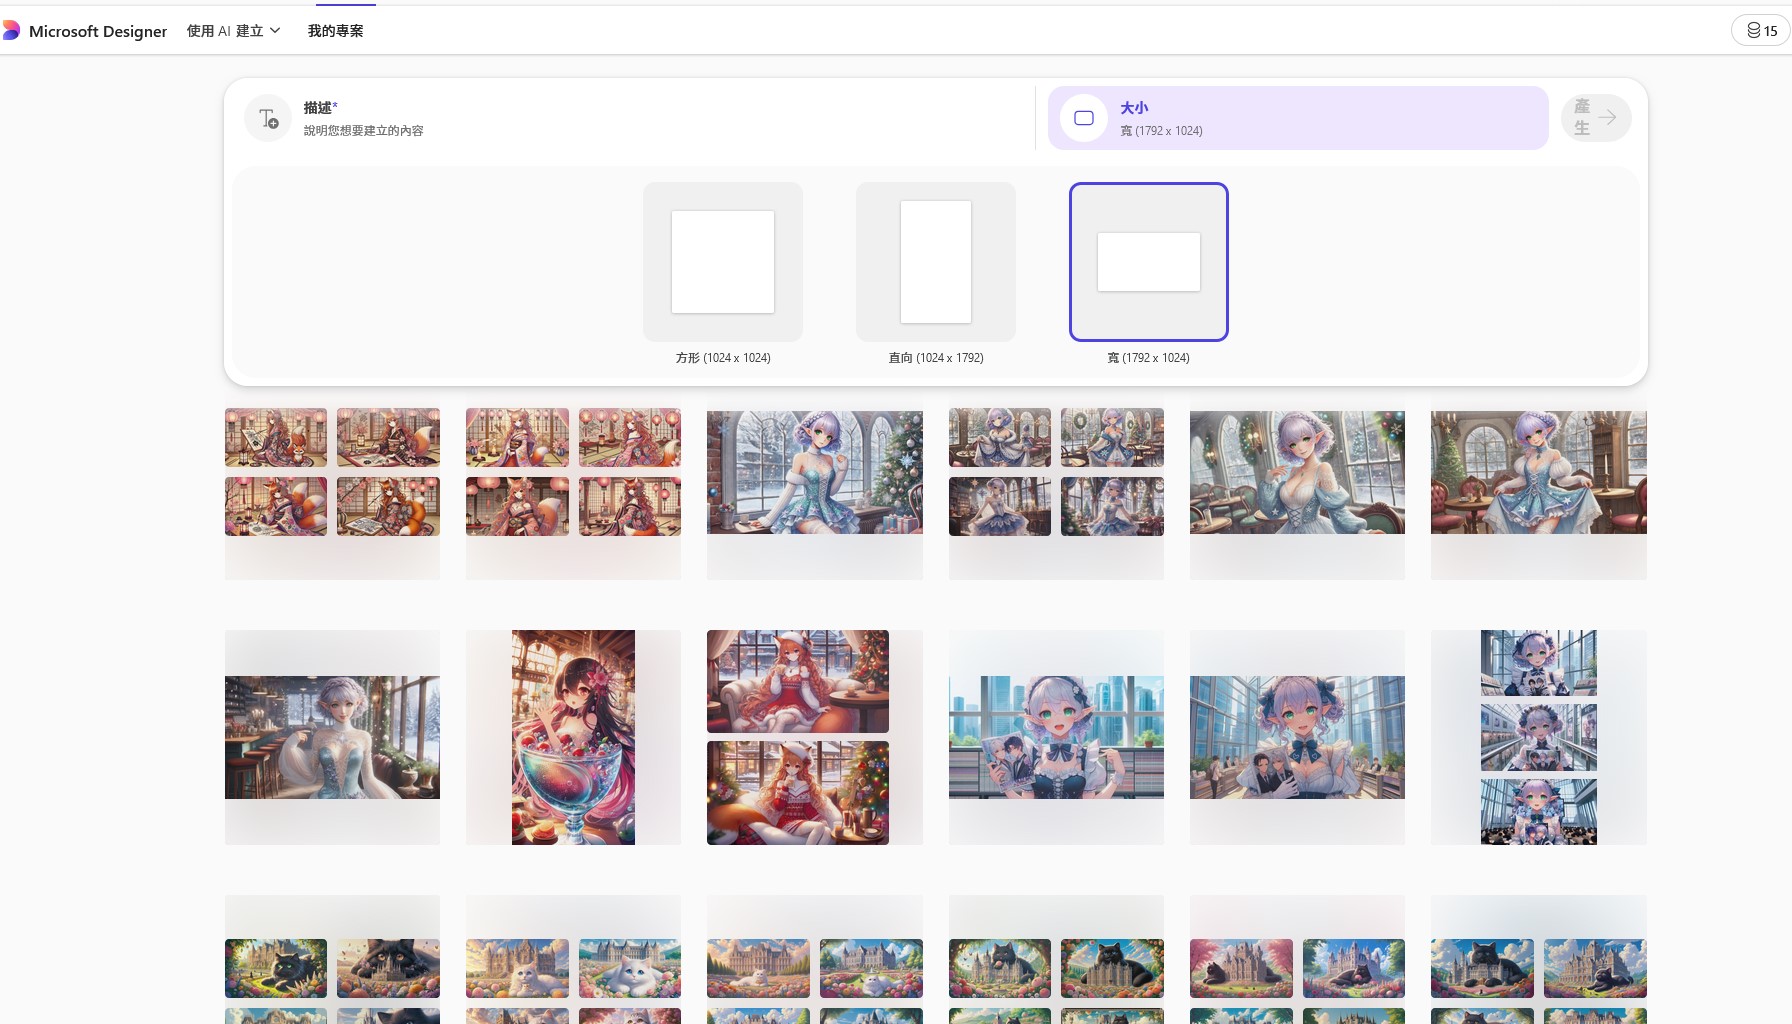Click the Microsoft Designer logo icon
1792x1024 pixels.
pyautogui.click(x=11, y=31)
